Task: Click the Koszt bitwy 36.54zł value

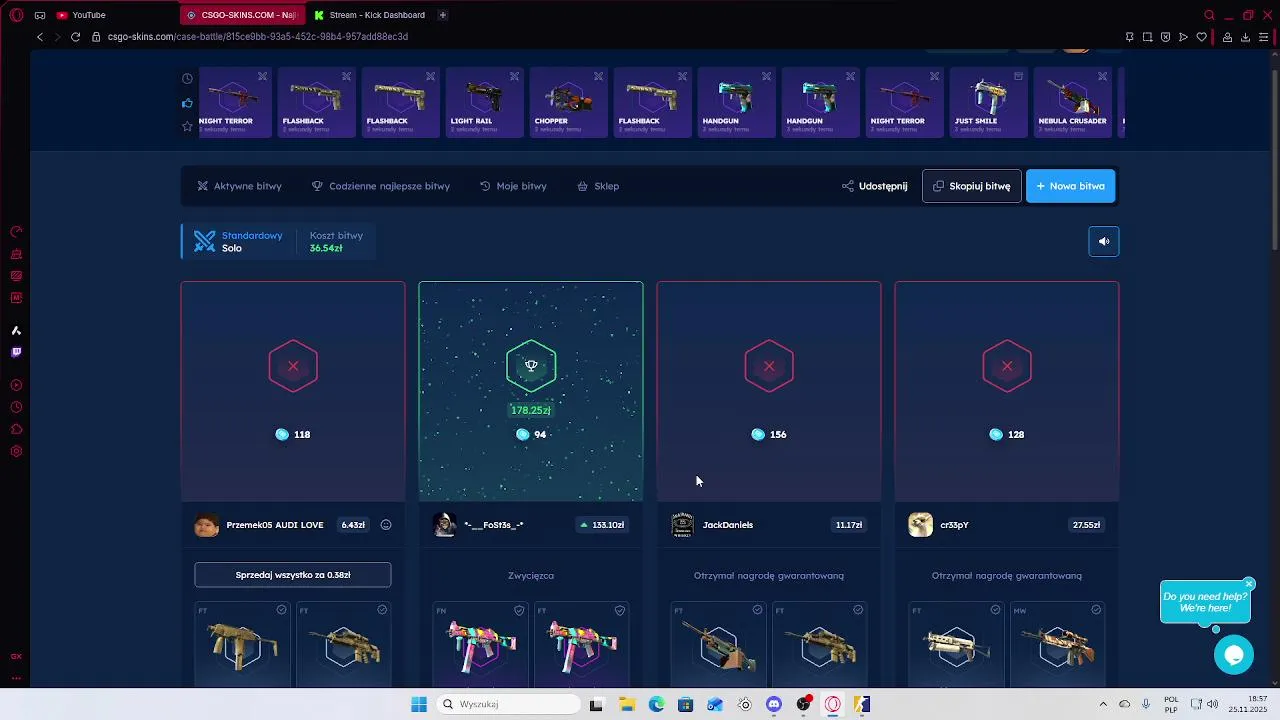Action: [326, 248]
